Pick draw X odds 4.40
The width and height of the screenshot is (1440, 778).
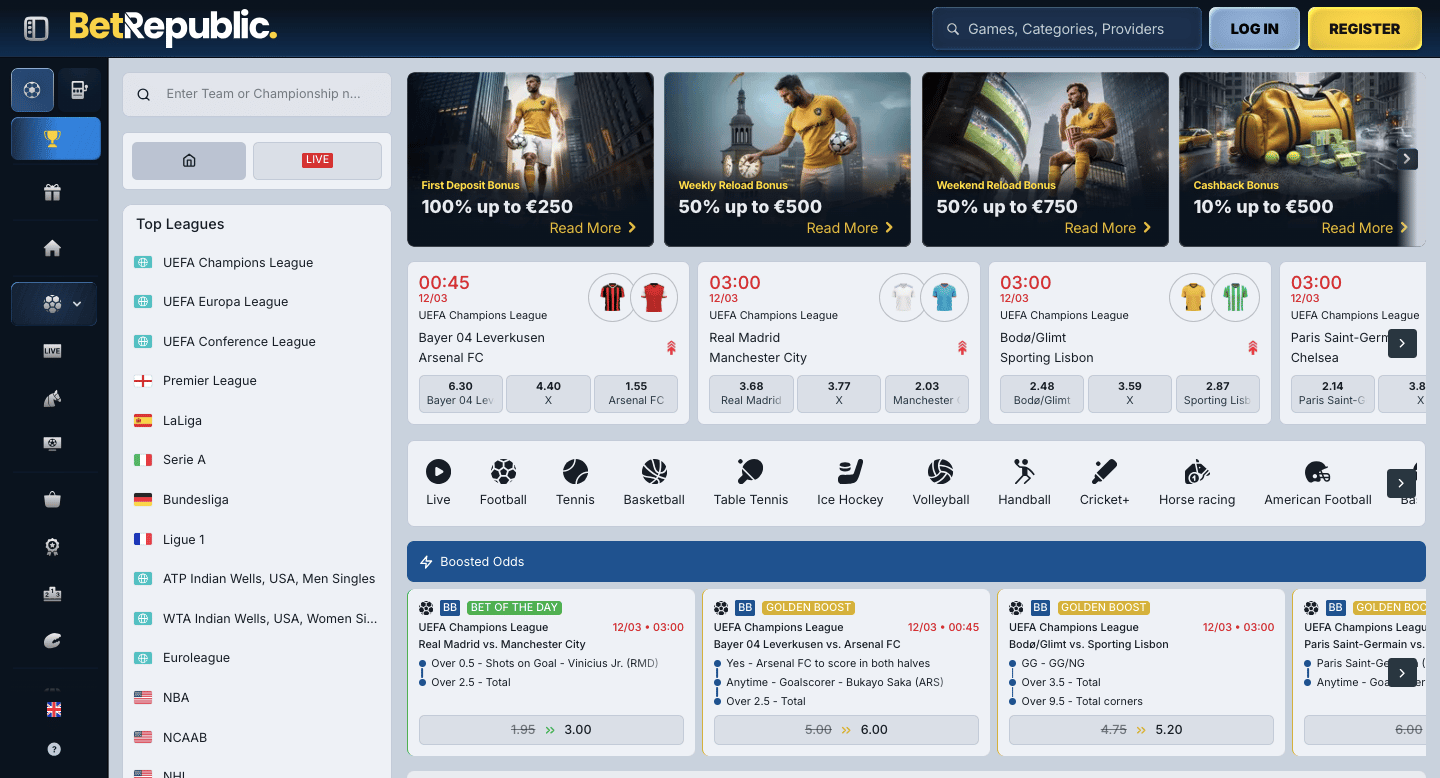[548, 393]
